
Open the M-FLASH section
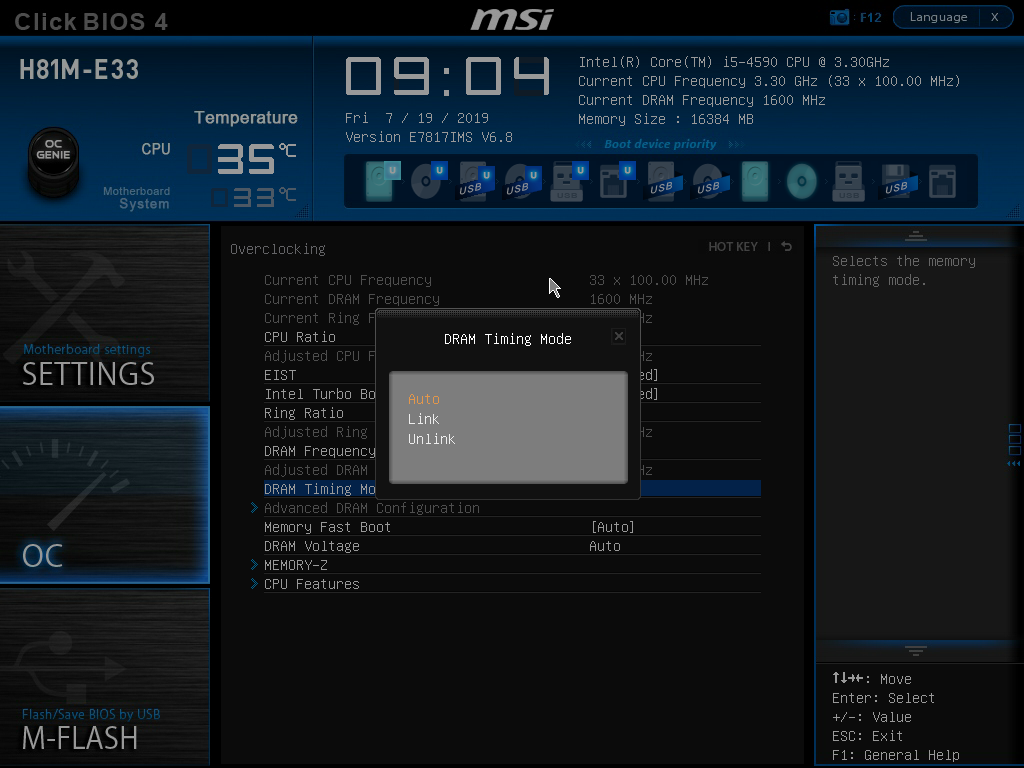point(104,677)
